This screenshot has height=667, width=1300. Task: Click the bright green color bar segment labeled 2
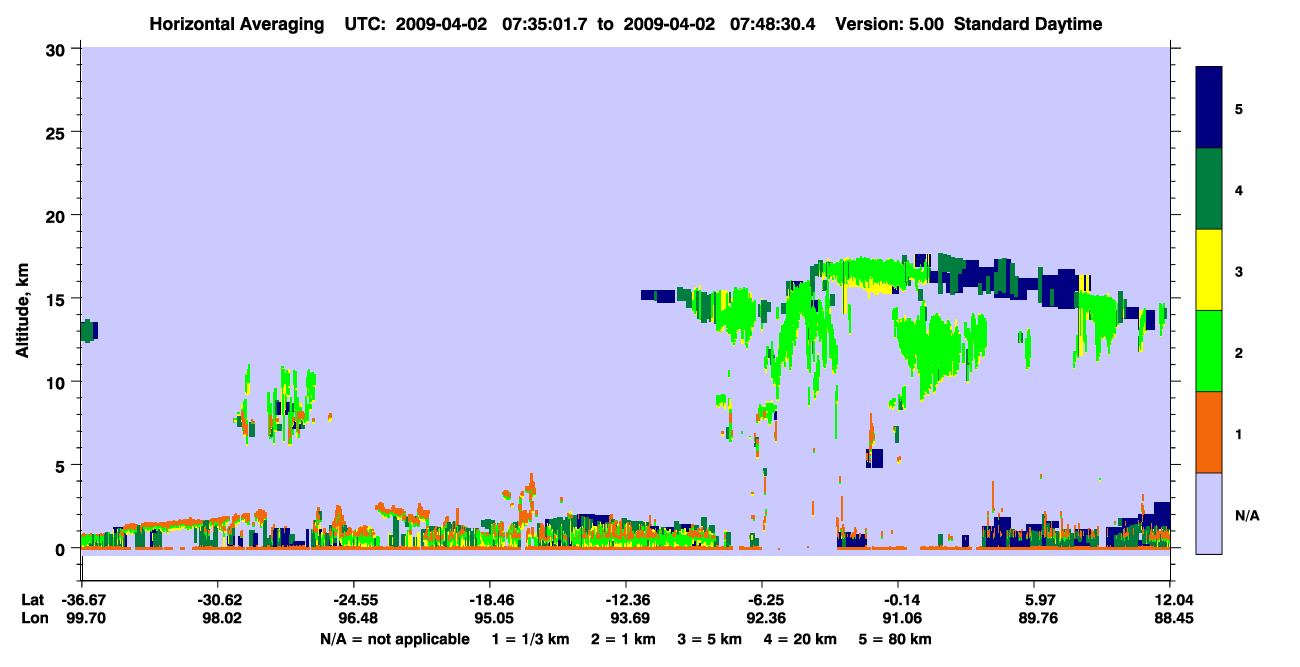pos(1209,351)
